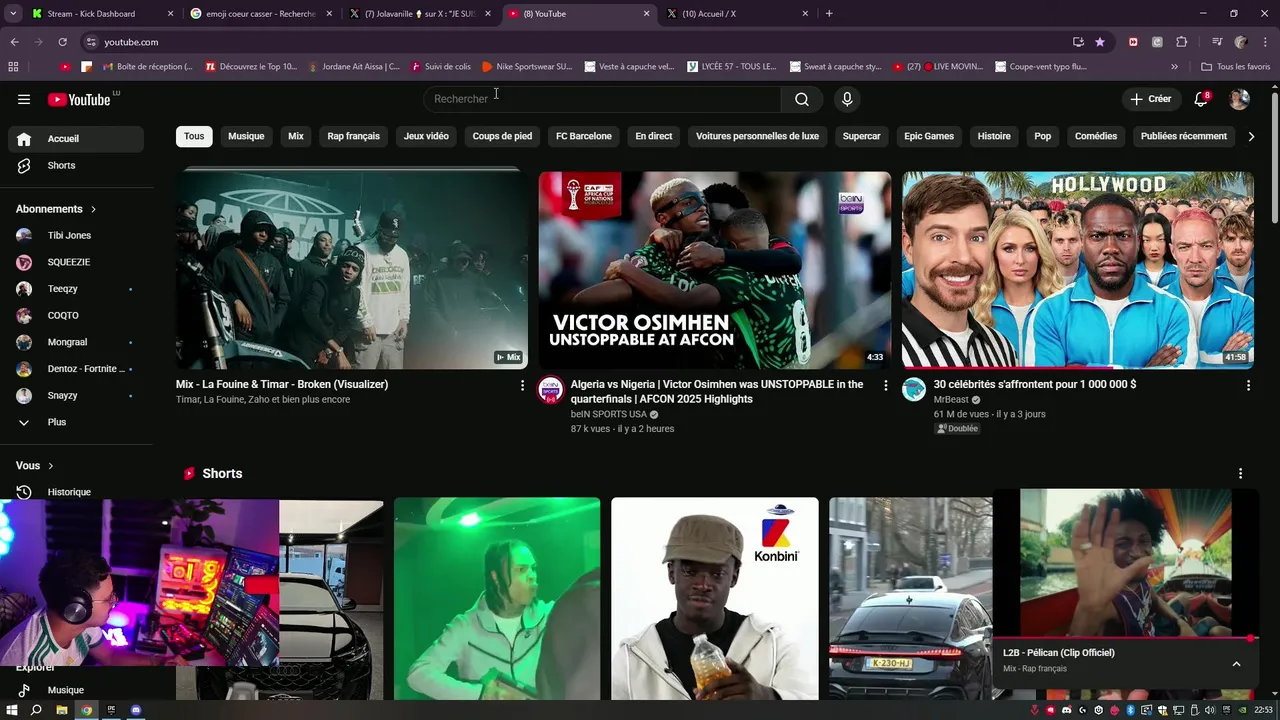Open the Tibi Jones subscription

(76, 236)
